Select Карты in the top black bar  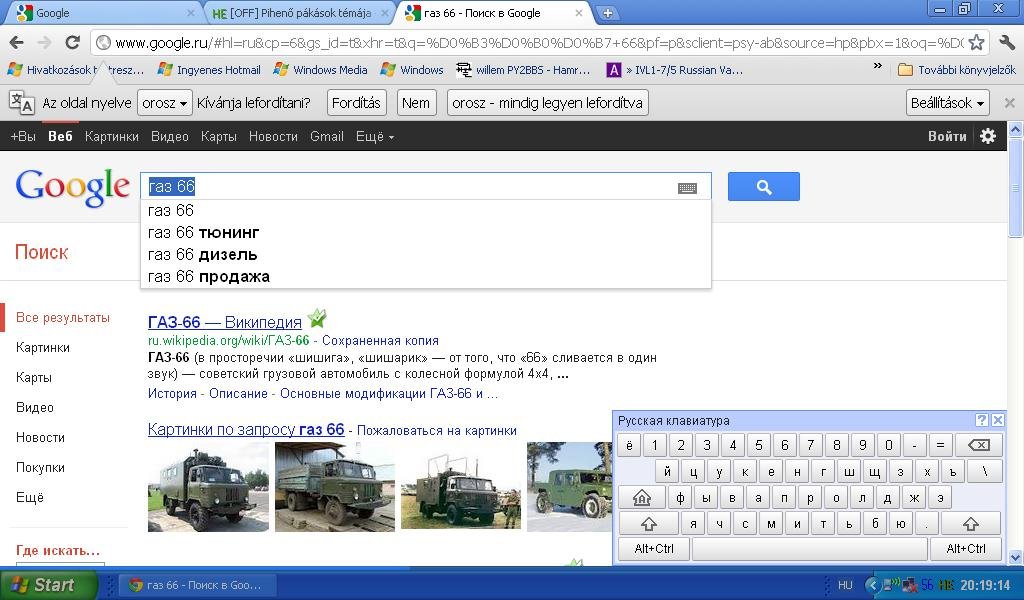pyautogui.click(x=218, y=136)
